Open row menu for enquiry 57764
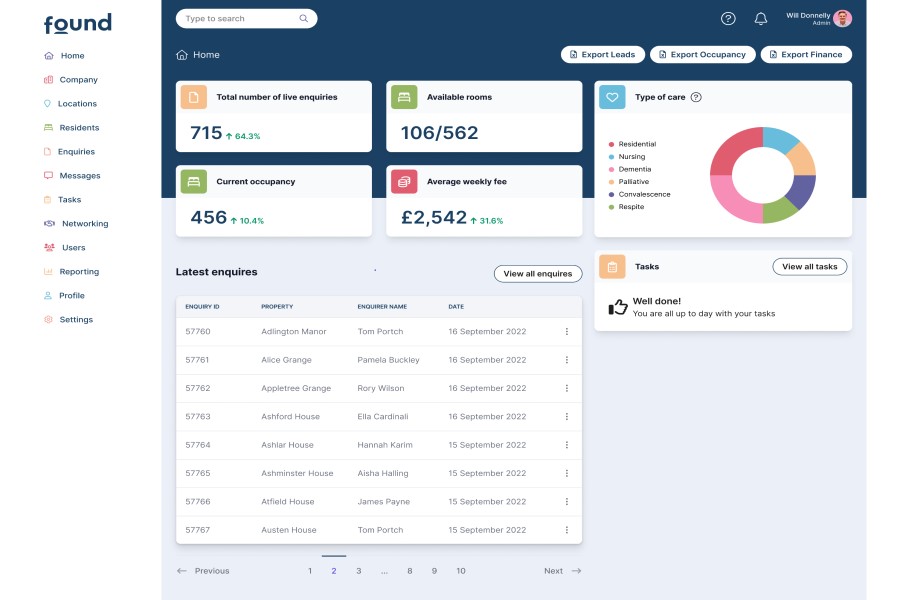 point(567,445)
